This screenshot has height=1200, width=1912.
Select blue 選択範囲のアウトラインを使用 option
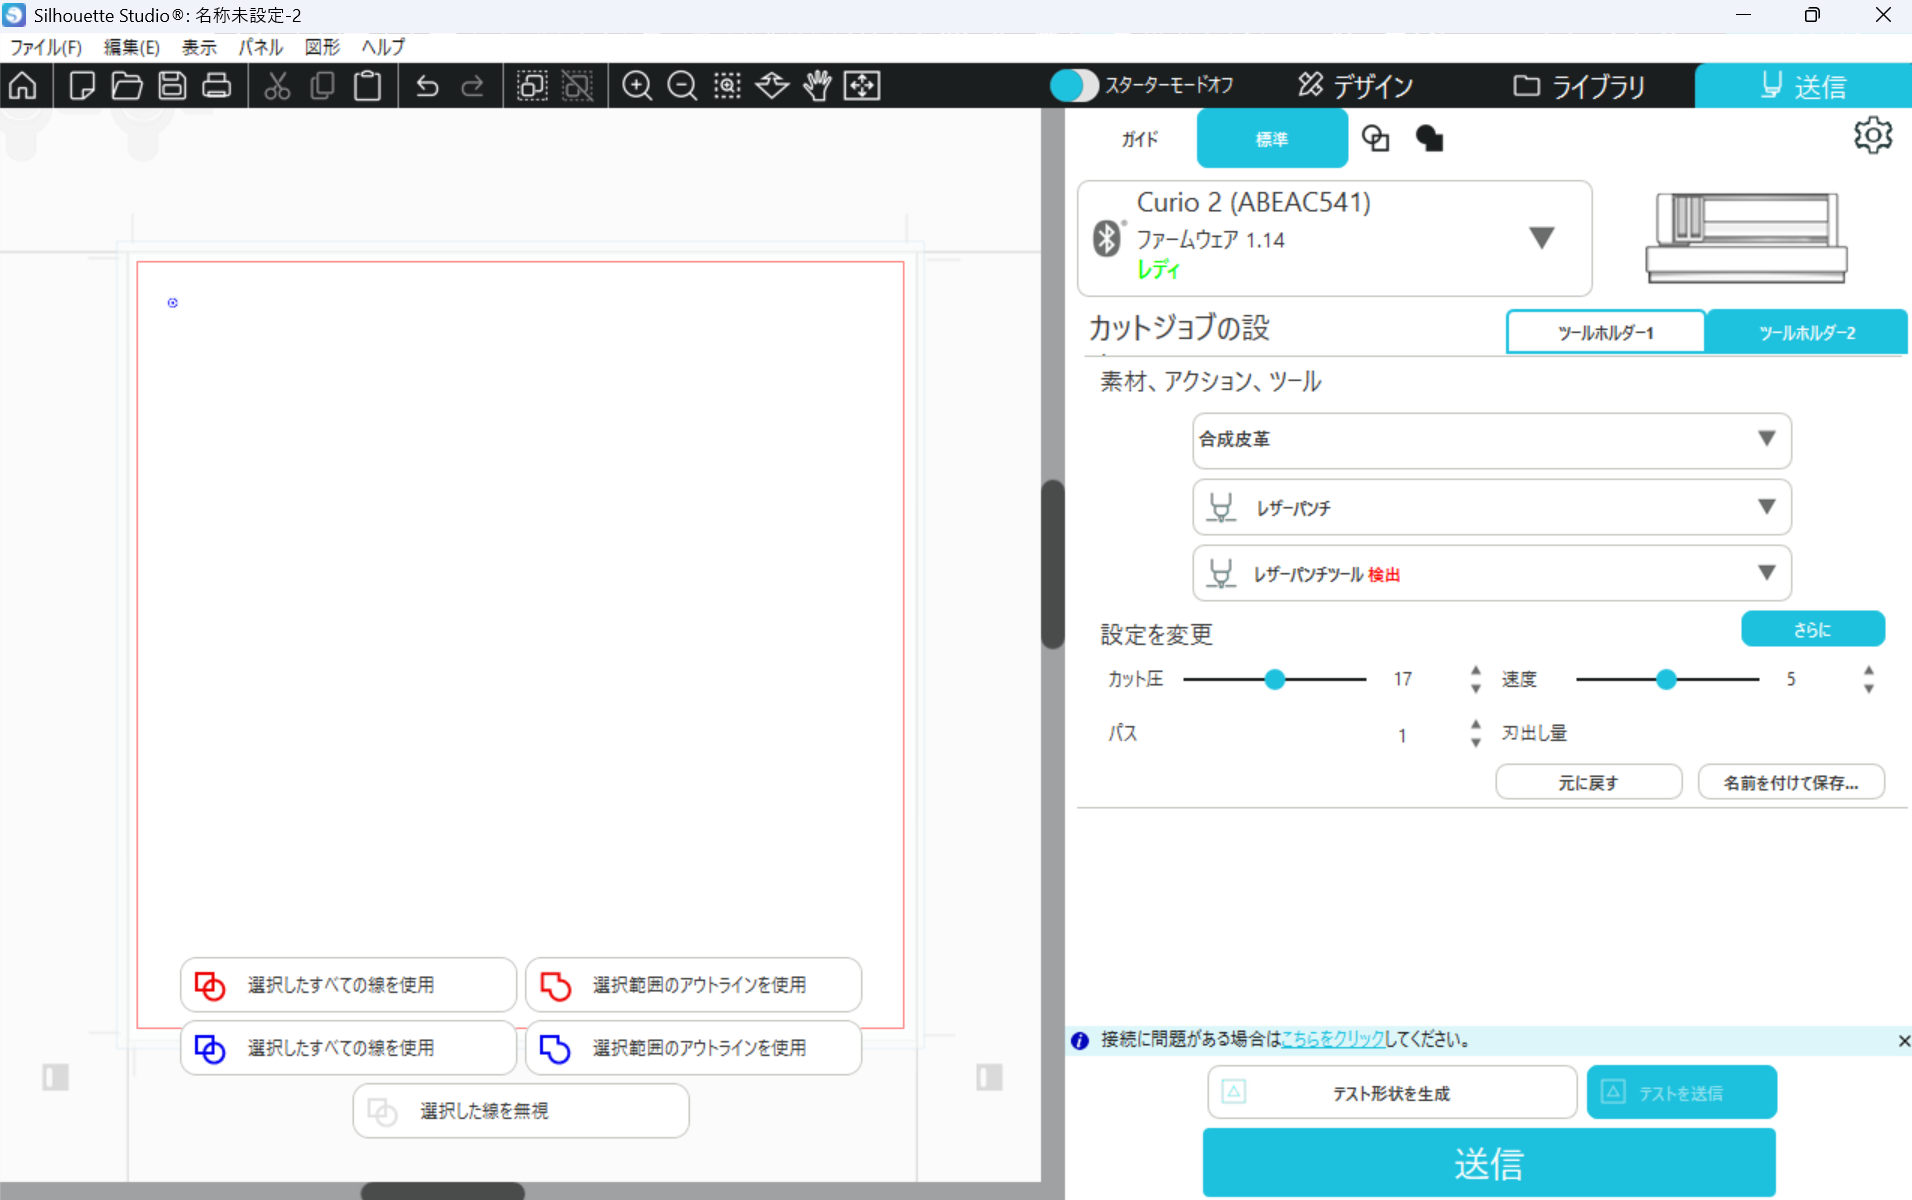pos(693,1048)
